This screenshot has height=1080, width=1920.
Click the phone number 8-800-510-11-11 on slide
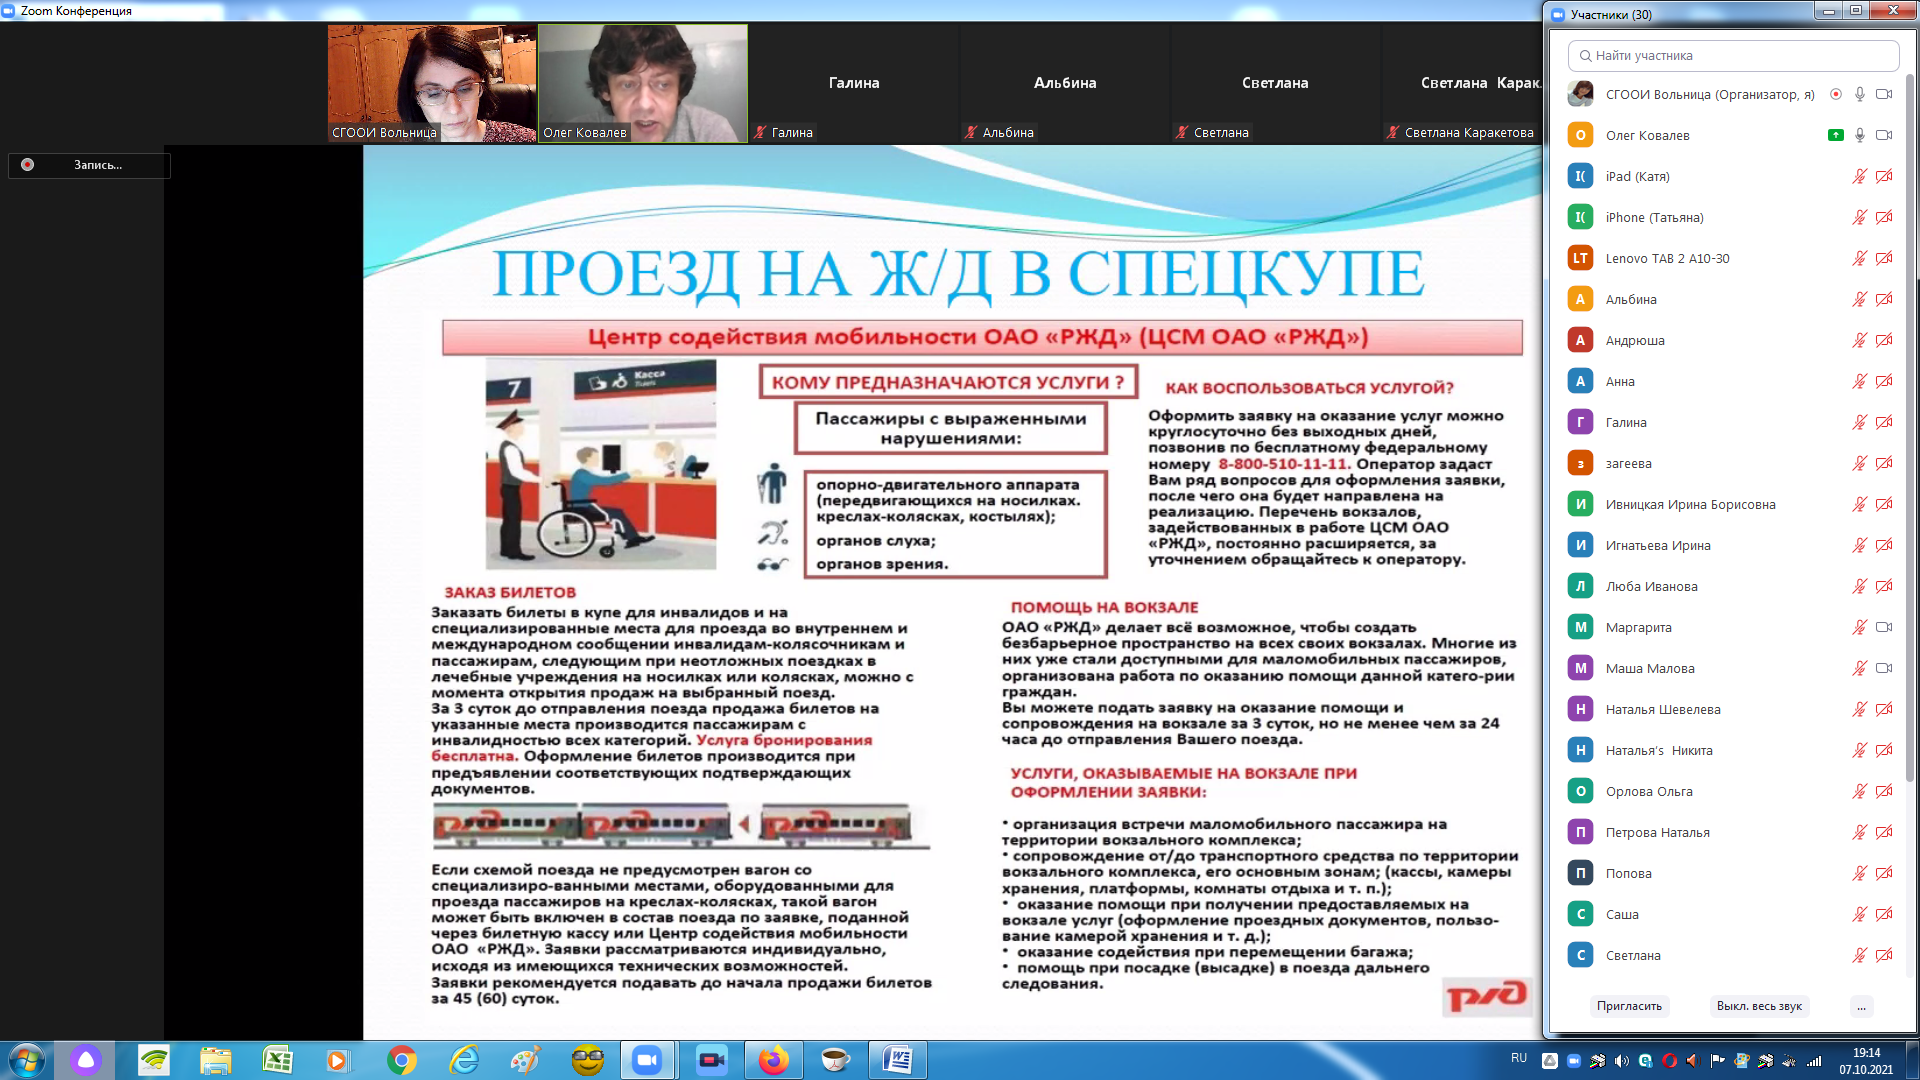(1283, 464)
